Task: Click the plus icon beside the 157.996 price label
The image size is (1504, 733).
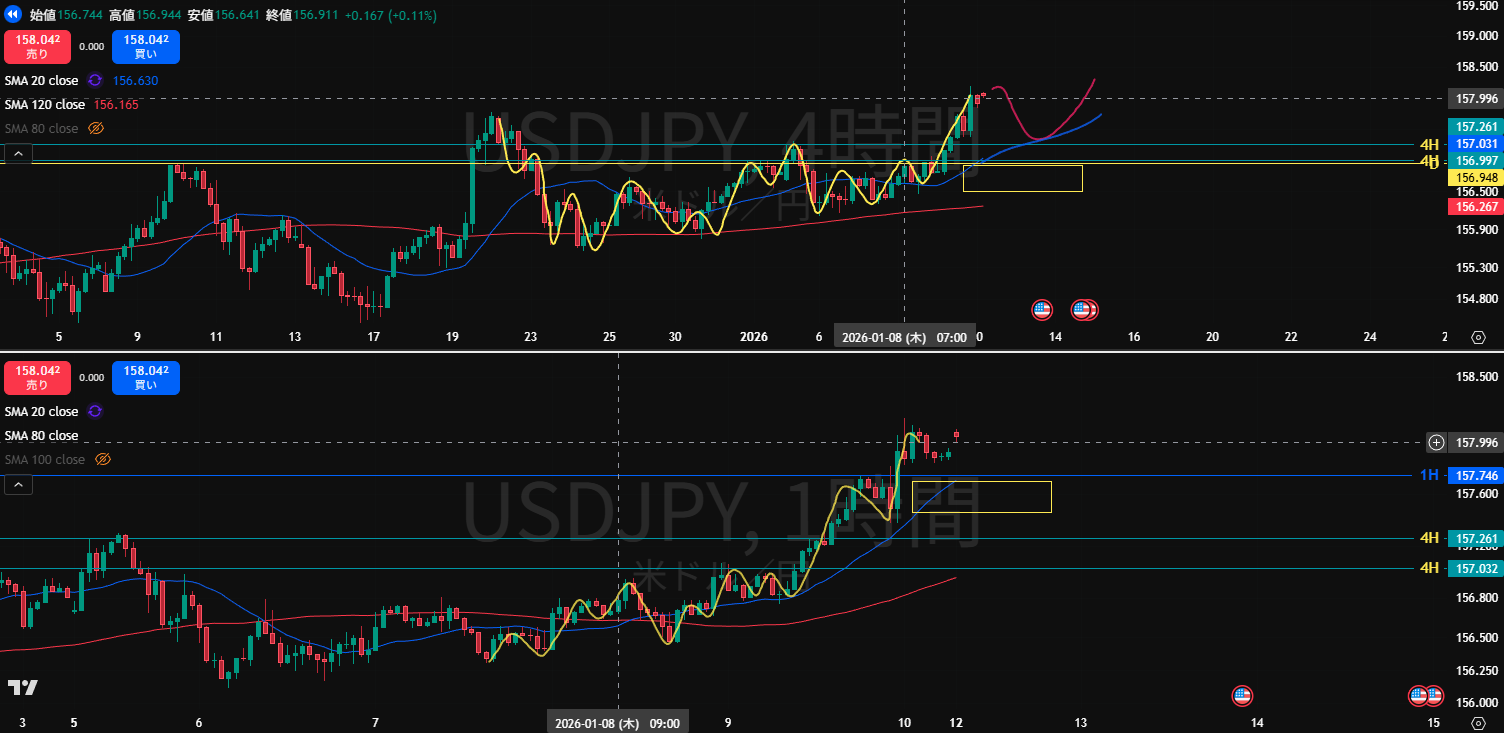Action: click(x=1436, y=442)
